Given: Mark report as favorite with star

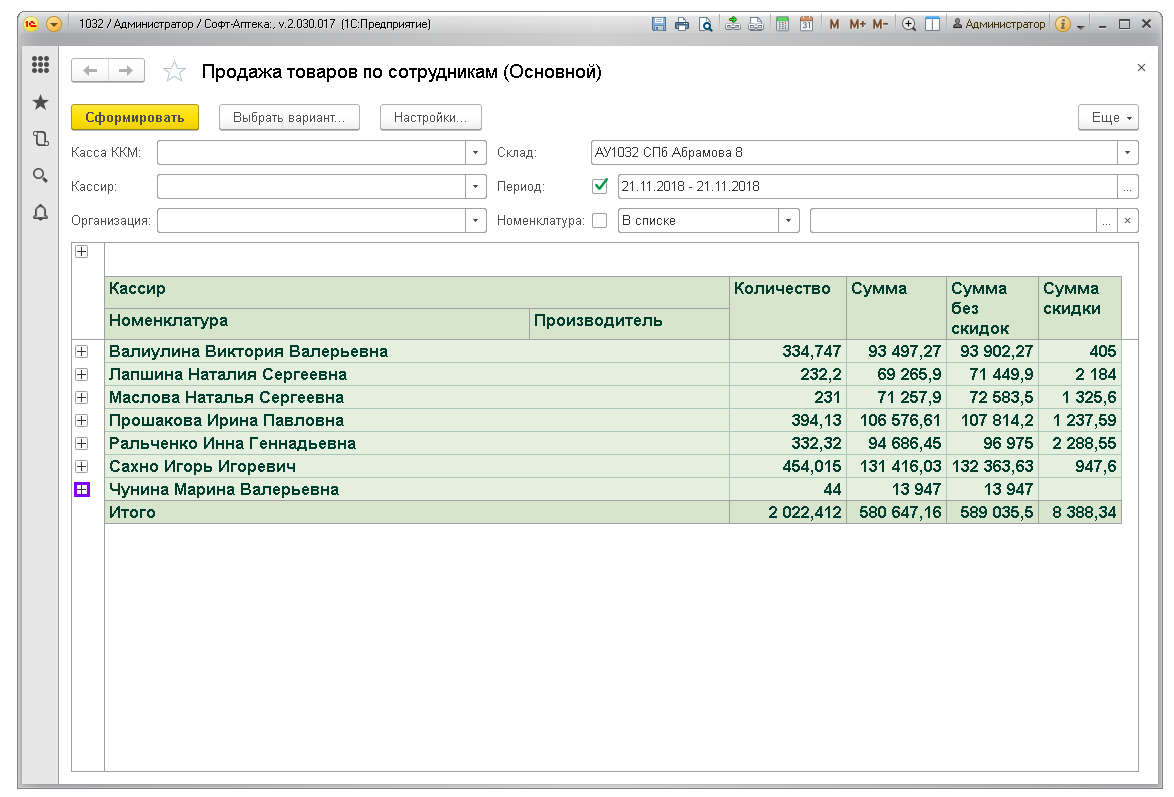Looking at the screenshot, I should click(174, 71).
